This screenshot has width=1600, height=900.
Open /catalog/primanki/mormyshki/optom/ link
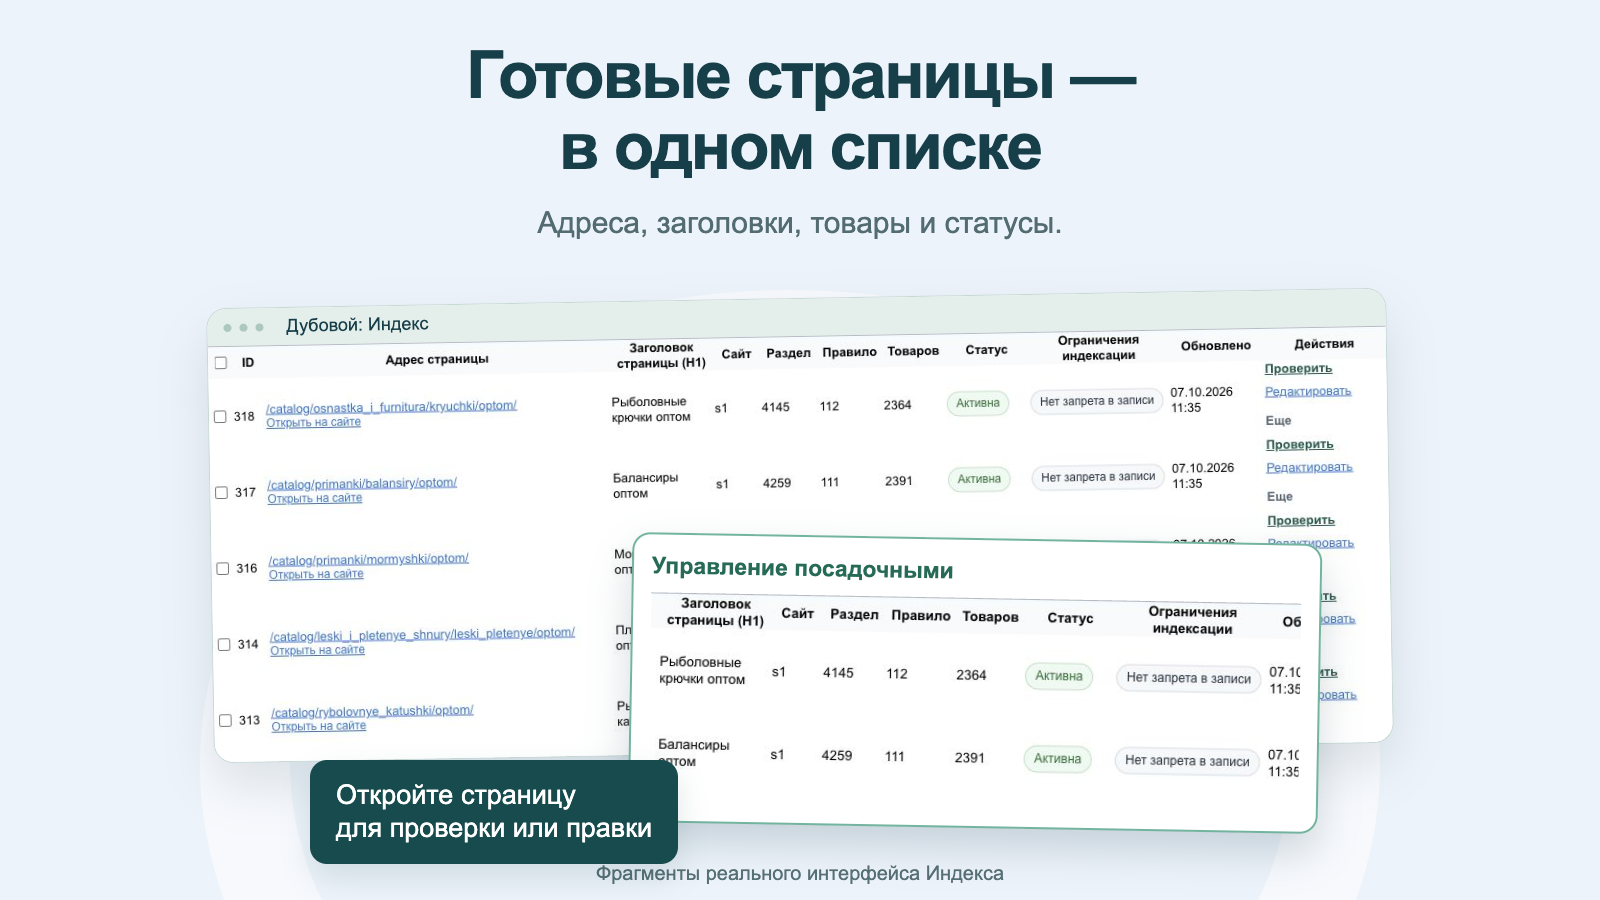point(368,559)
